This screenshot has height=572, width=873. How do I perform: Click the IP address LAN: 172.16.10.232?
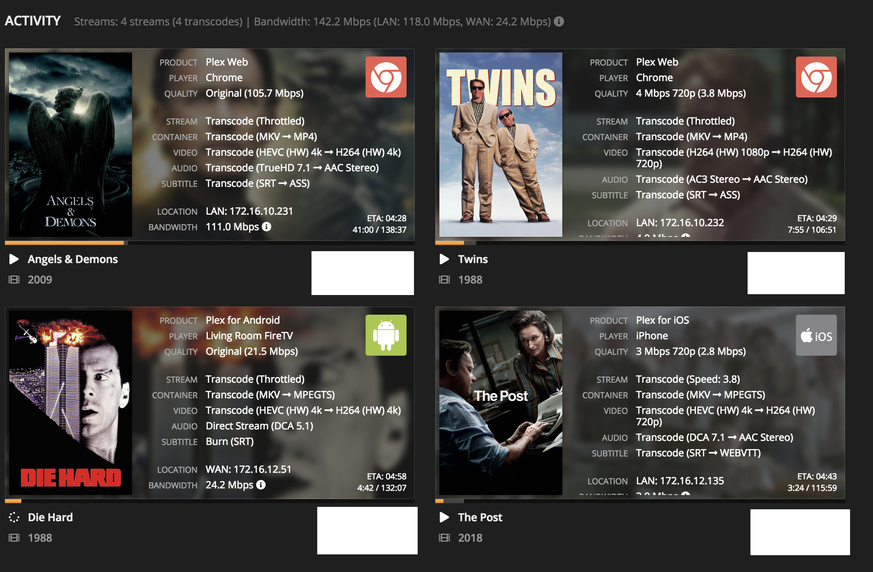coord(680,222)
